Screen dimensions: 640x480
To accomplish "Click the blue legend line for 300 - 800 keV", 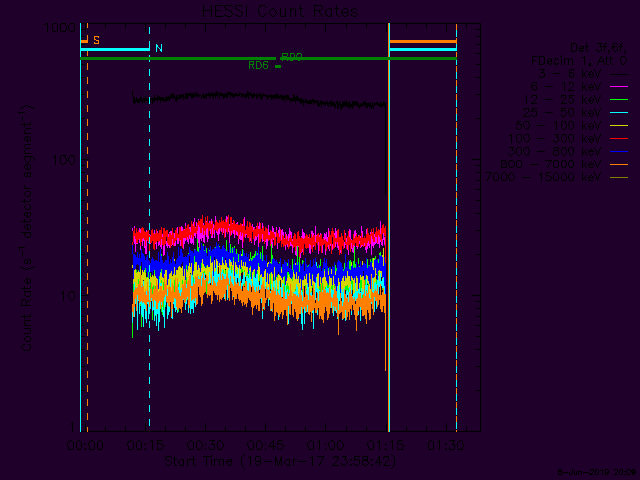I will pyautogui.click(x=619, y=151).
